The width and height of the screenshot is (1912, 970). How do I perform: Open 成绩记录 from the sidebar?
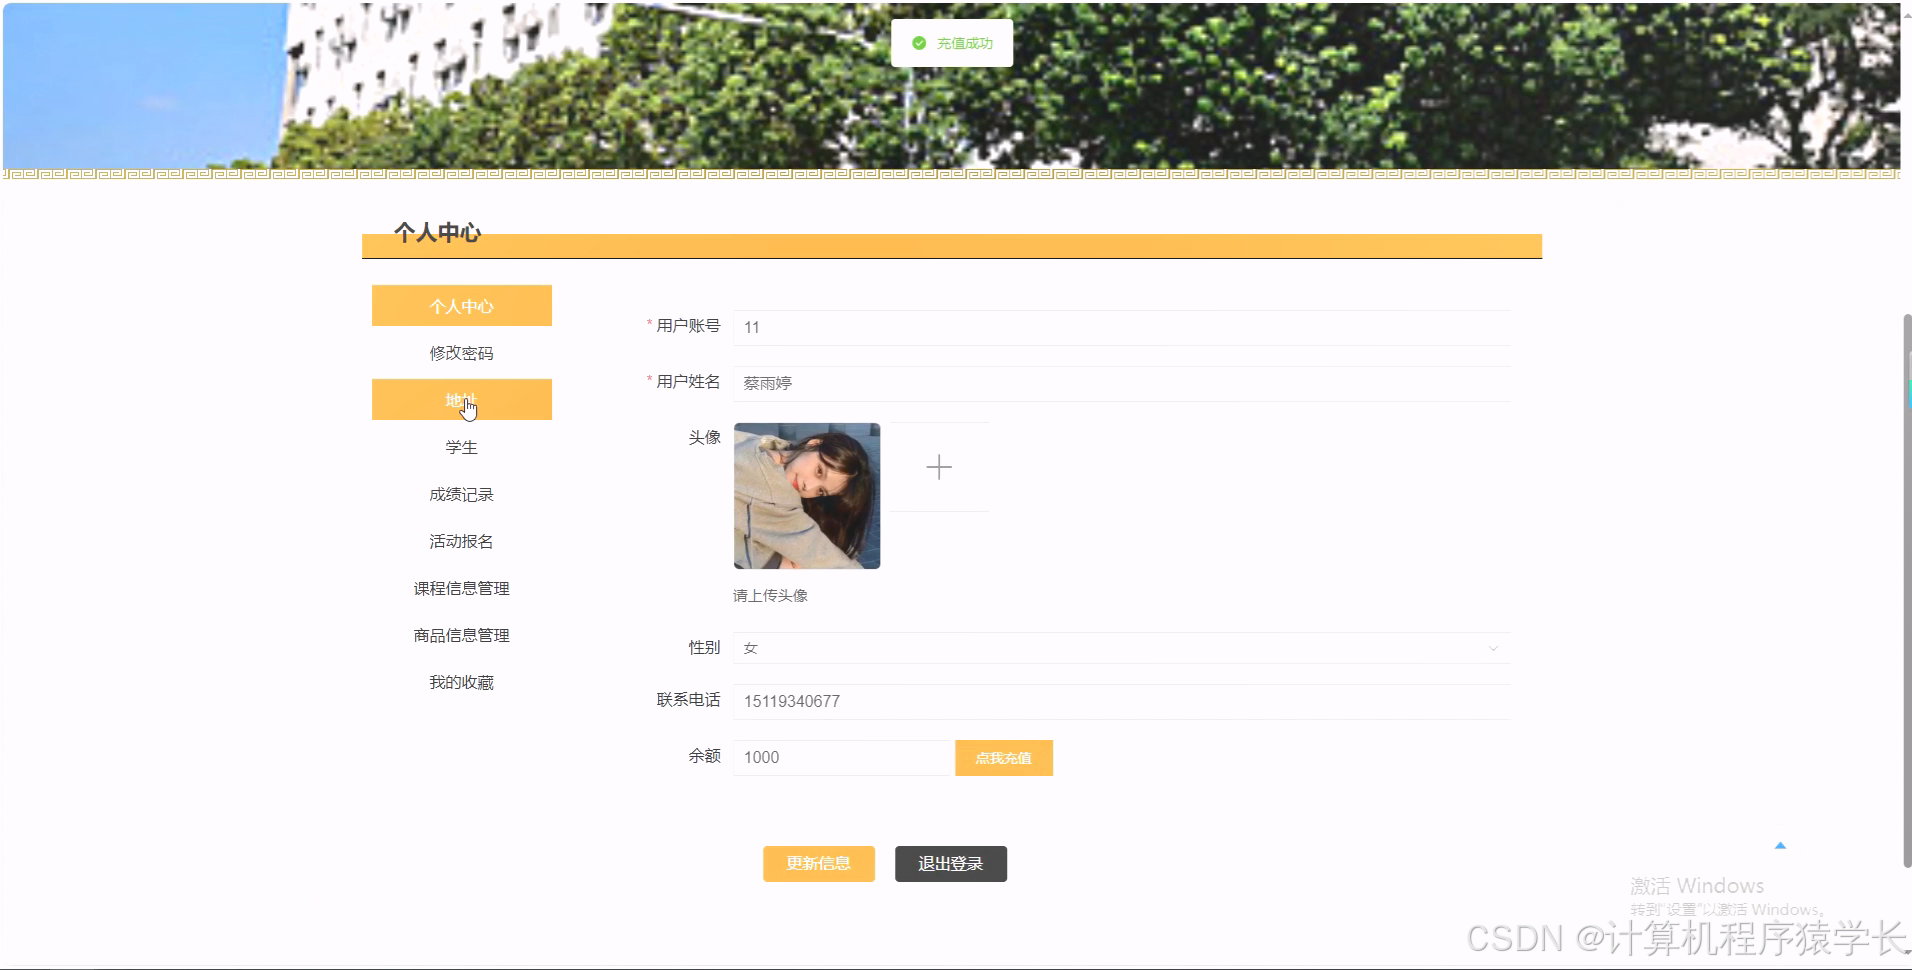click(x=461, y=493)
